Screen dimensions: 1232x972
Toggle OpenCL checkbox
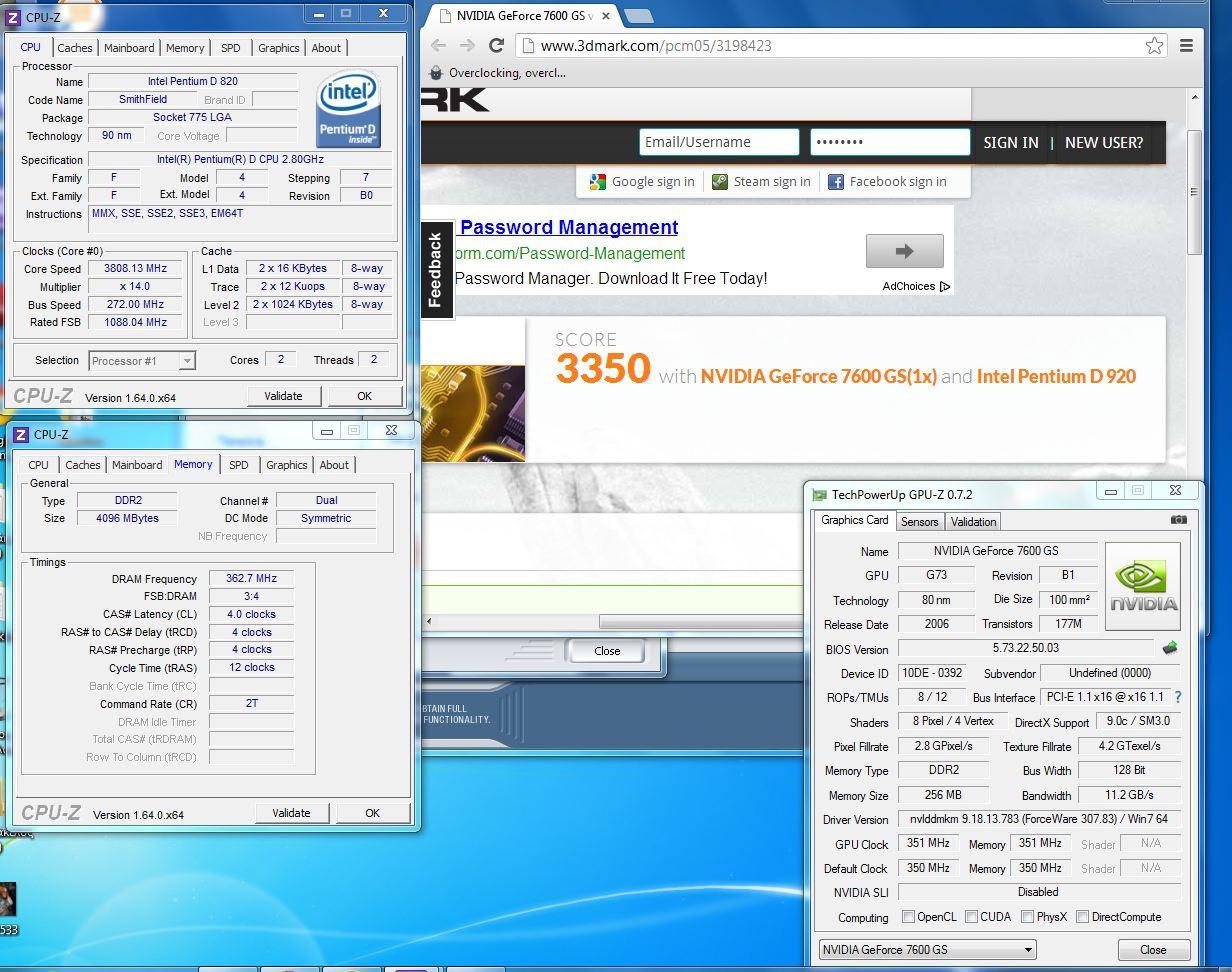coord(908,916)
